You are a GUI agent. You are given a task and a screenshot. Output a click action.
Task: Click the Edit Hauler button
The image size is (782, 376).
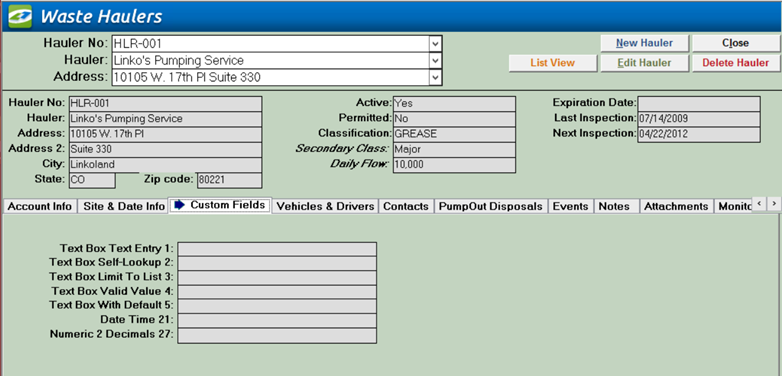(x=644, y=63)
